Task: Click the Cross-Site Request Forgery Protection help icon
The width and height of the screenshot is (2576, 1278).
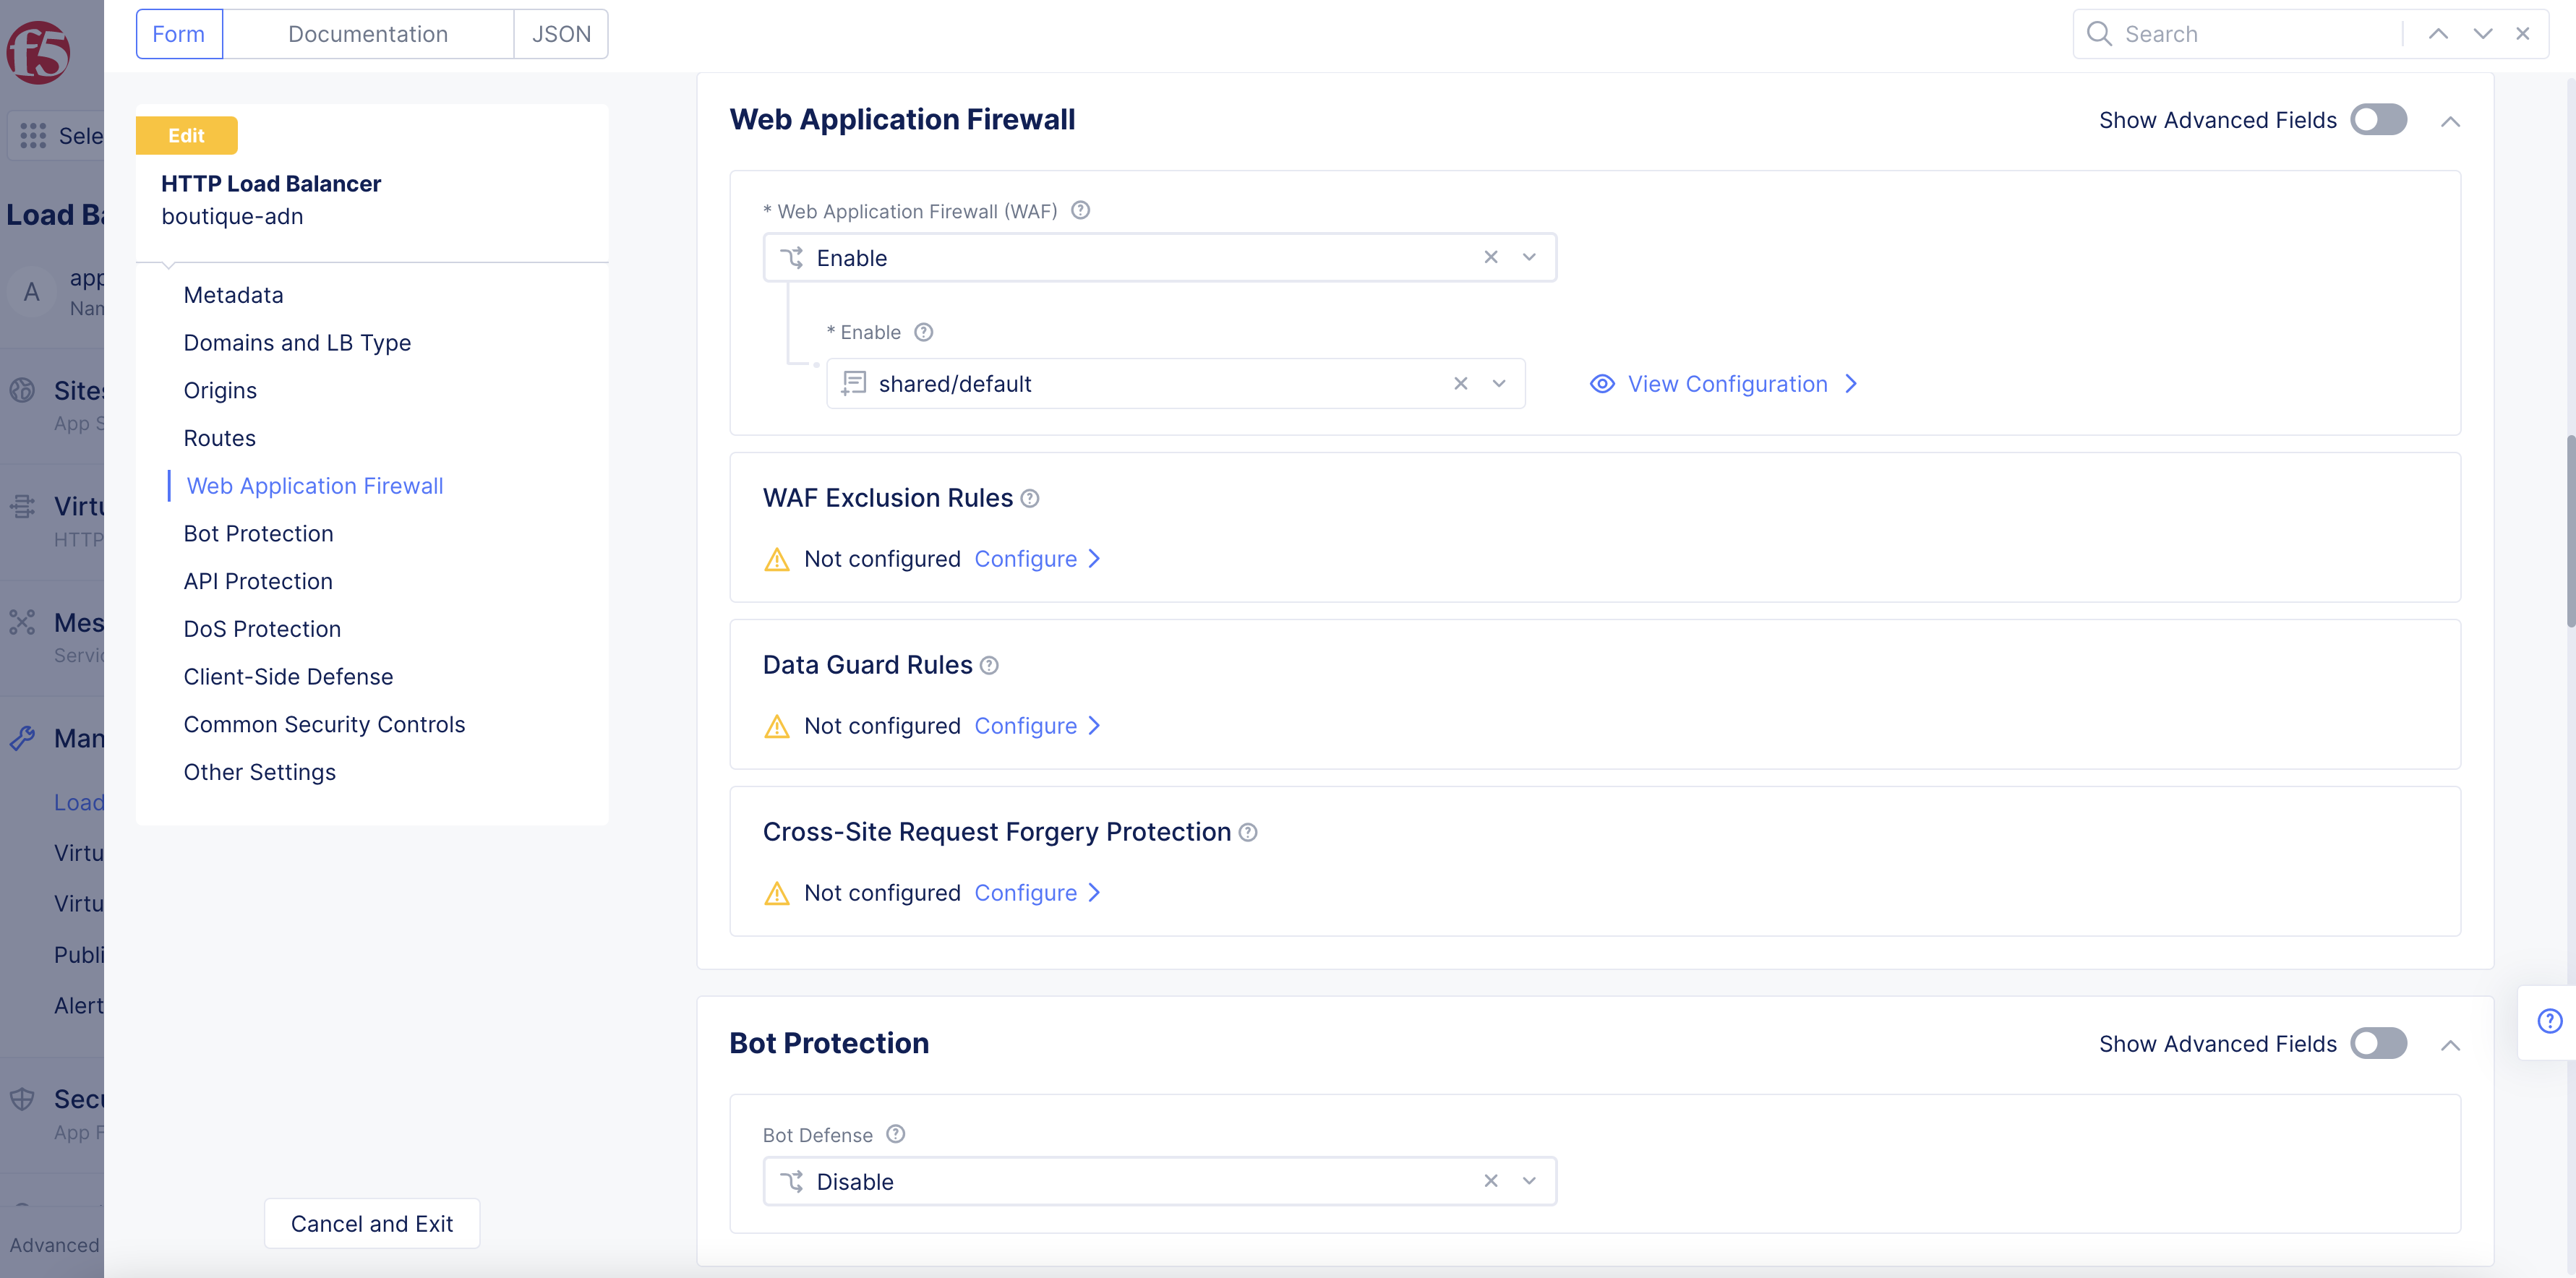Action: pyautogui.click(x=1248, y=832)
